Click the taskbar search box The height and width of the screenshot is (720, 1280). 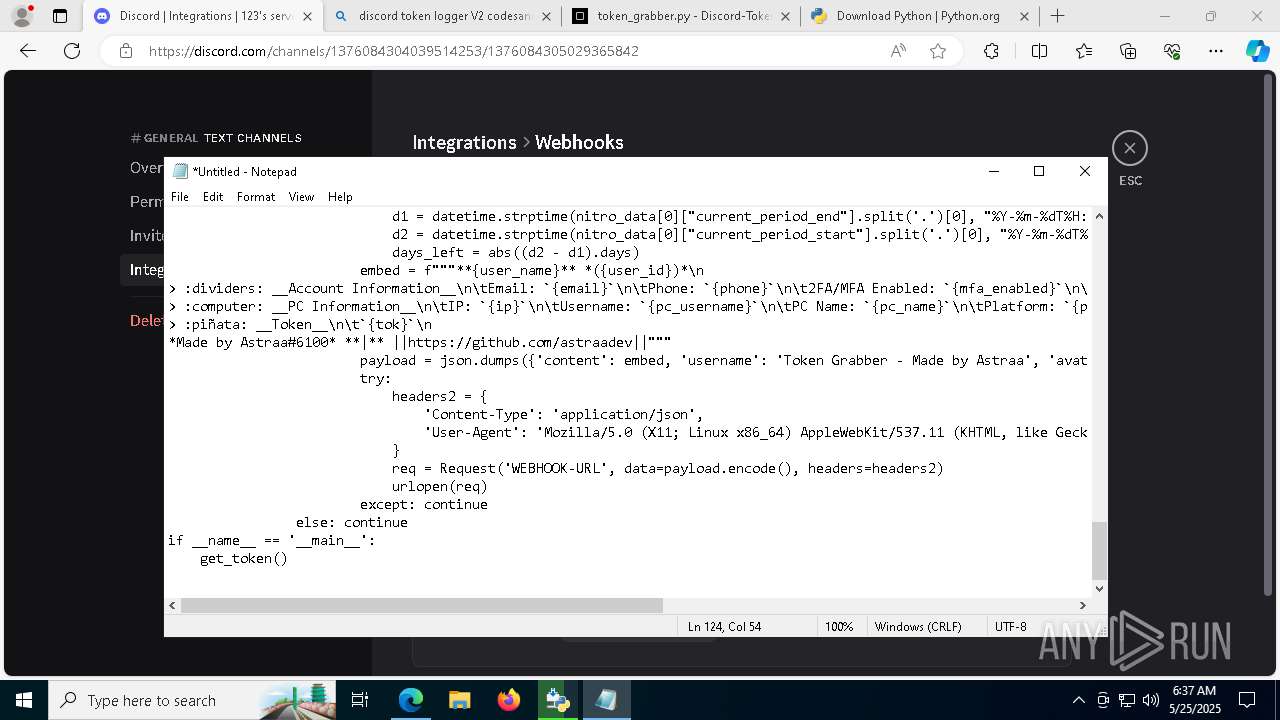(193, 700)
